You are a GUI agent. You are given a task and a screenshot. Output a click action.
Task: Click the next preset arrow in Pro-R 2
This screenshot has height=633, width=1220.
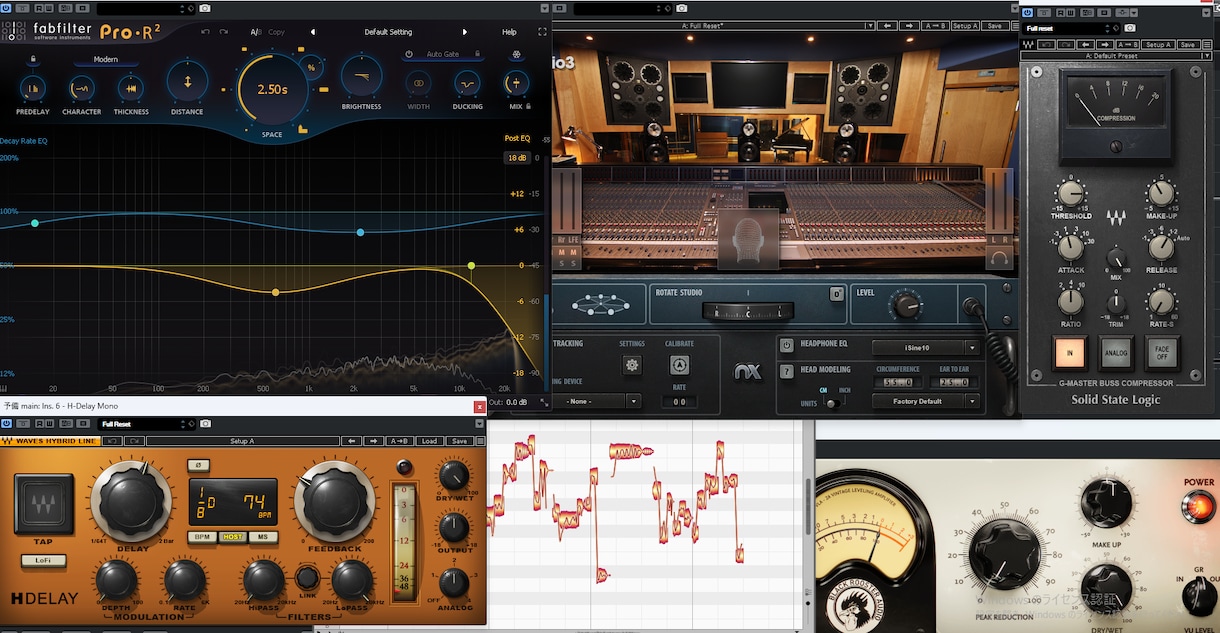465,32
